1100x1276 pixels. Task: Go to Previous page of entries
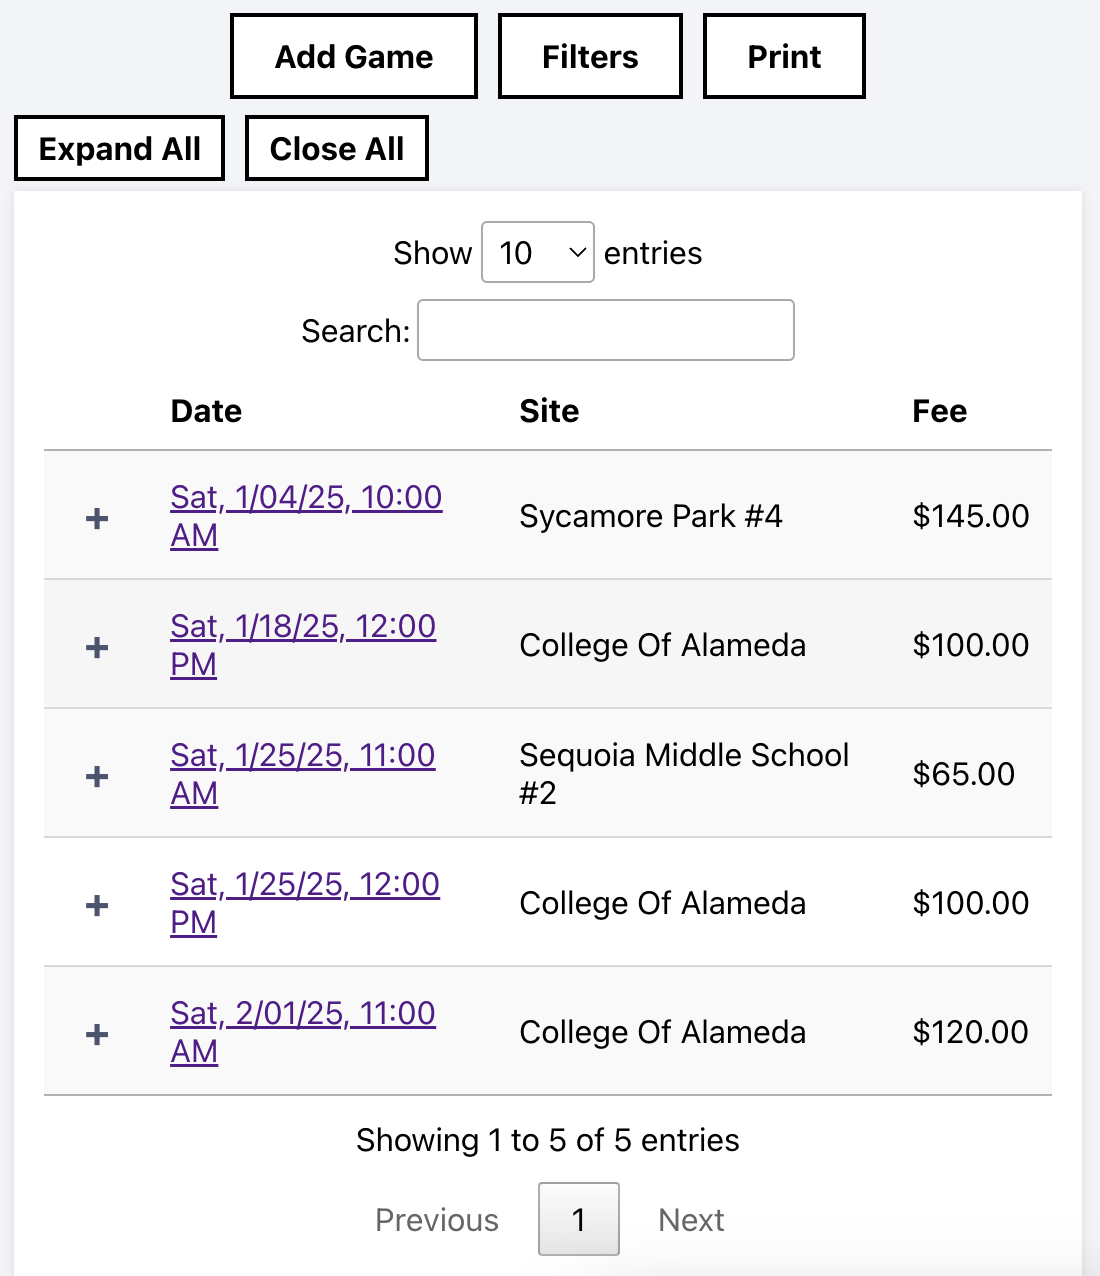point(437,1220)
